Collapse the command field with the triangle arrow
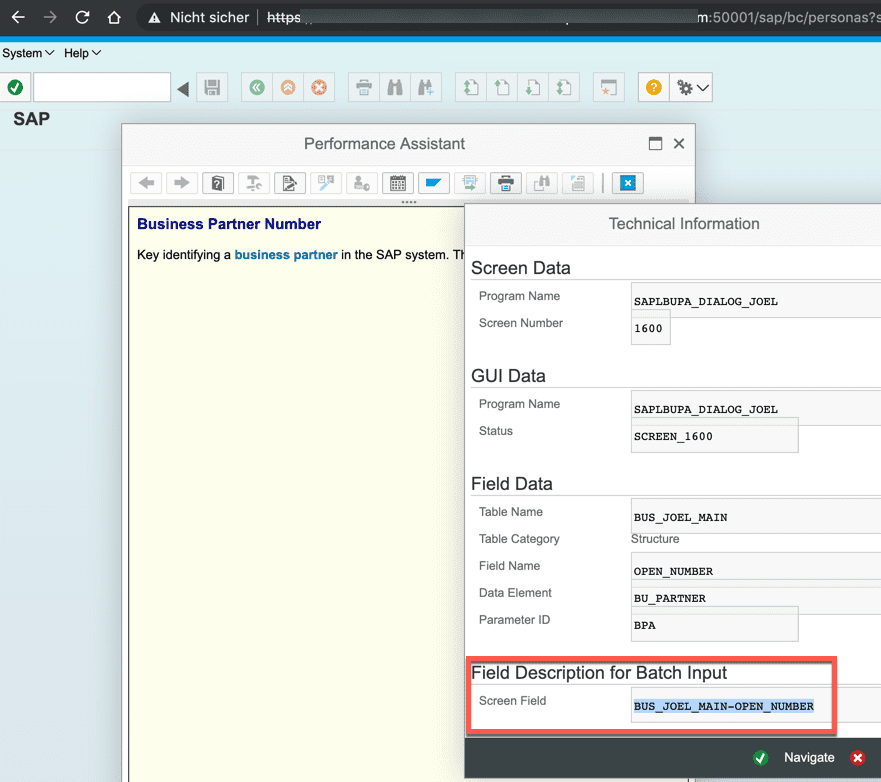This screenshot has height=782, width=881. click(x=183, y=89)
